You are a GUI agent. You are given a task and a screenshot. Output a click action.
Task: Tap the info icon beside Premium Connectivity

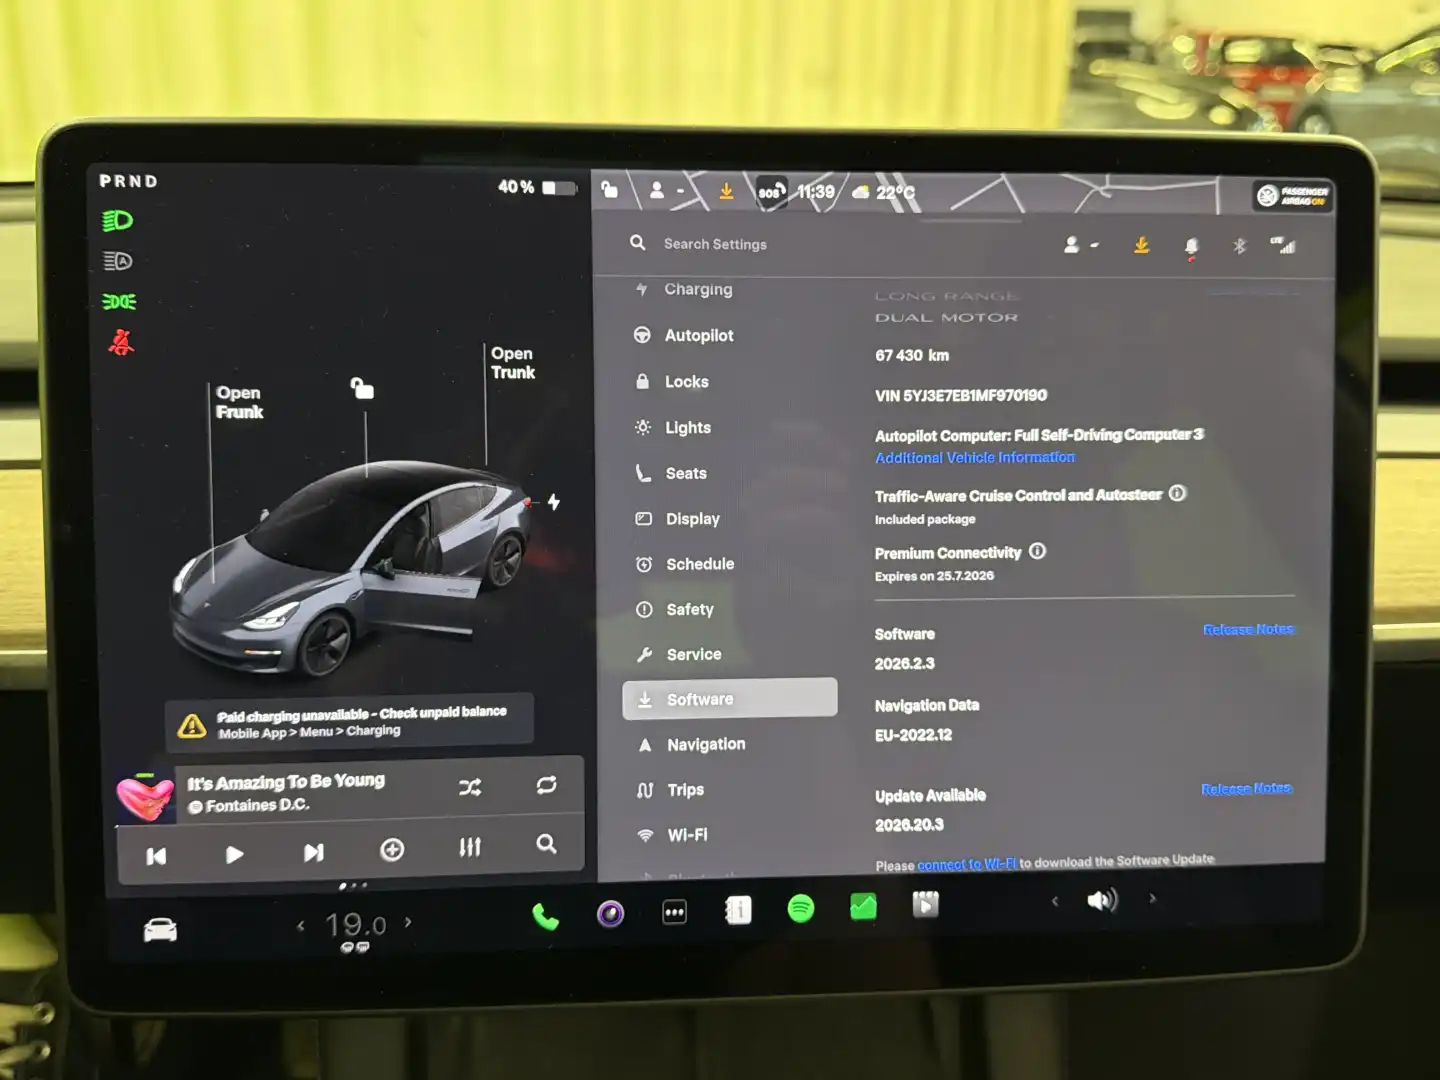[1038, 551]
